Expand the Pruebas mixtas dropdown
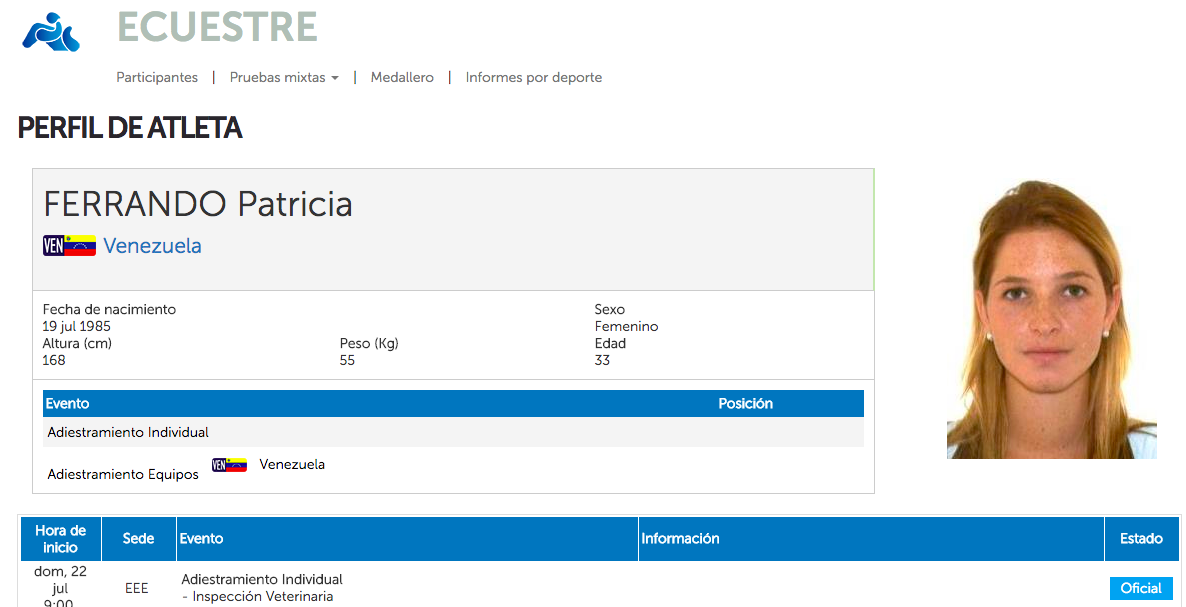 (x=284, y=77)
